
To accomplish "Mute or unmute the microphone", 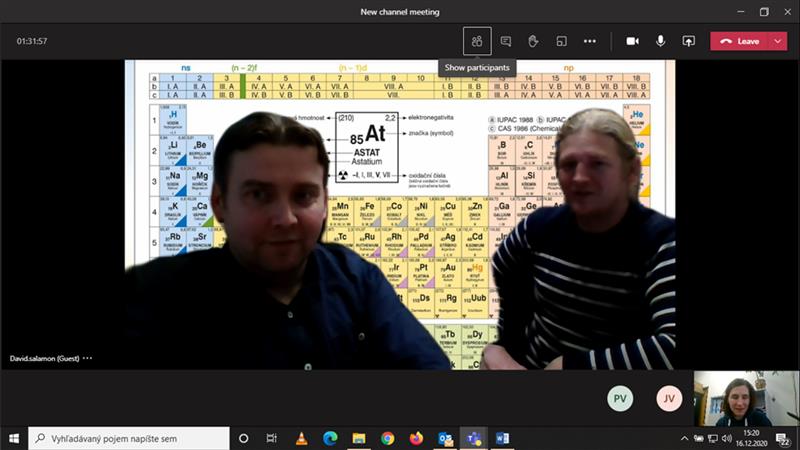I will 660,41.
